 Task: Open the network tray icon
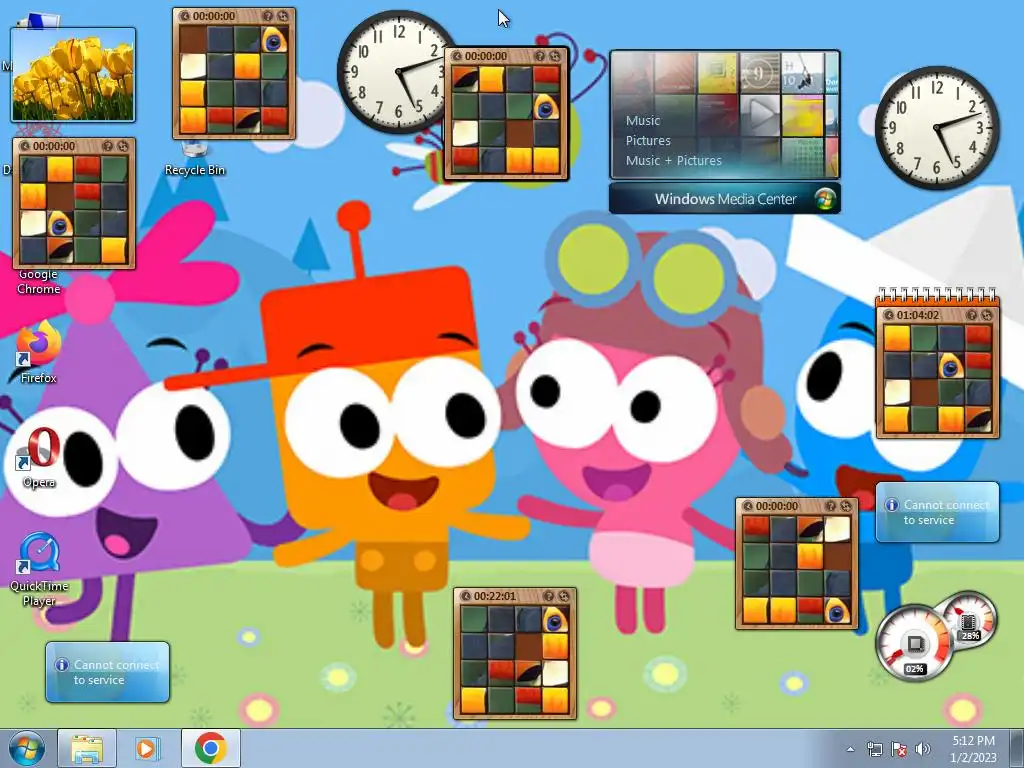click(874, 749)
